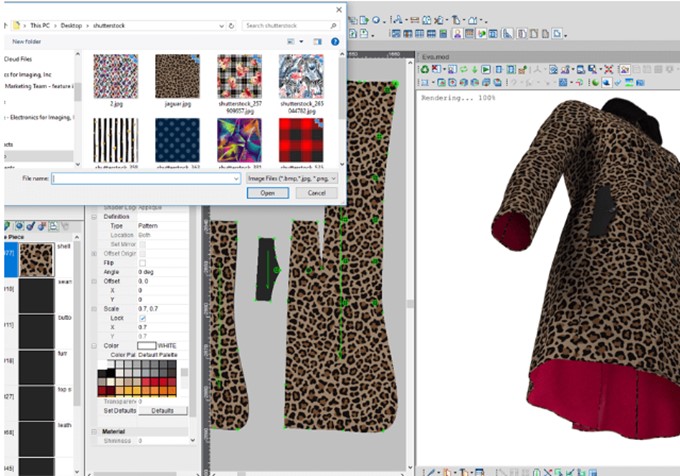Click the red X icon in 3D toolbar

coord(609,69)
